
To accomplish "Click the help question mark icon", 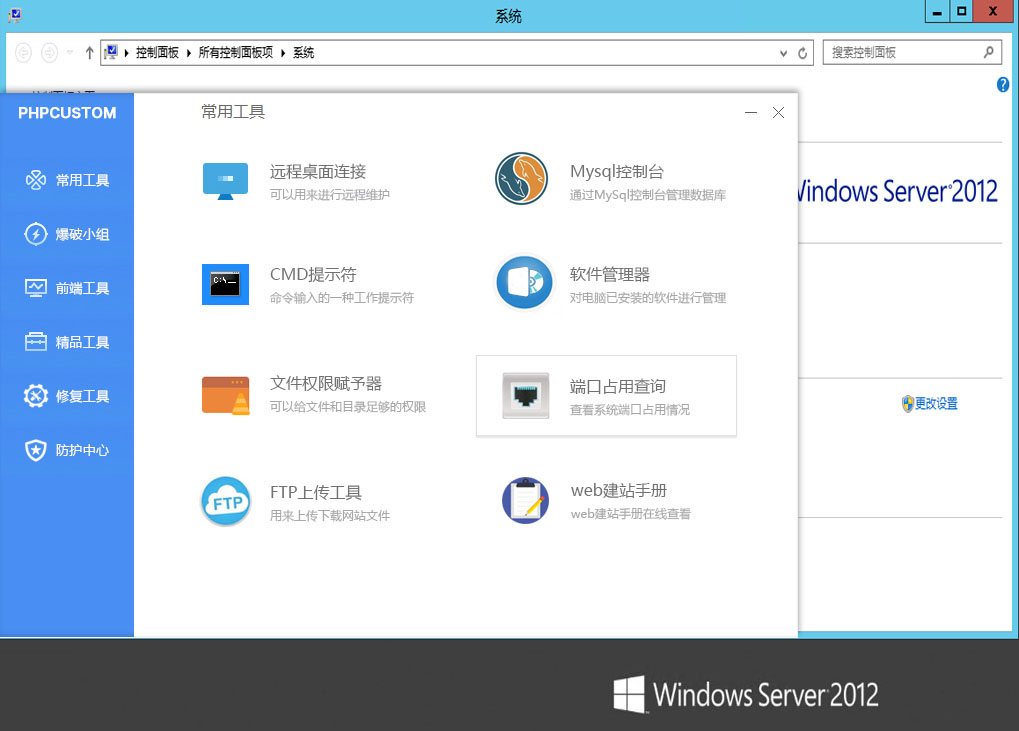I will click(x=1003, y=84).
